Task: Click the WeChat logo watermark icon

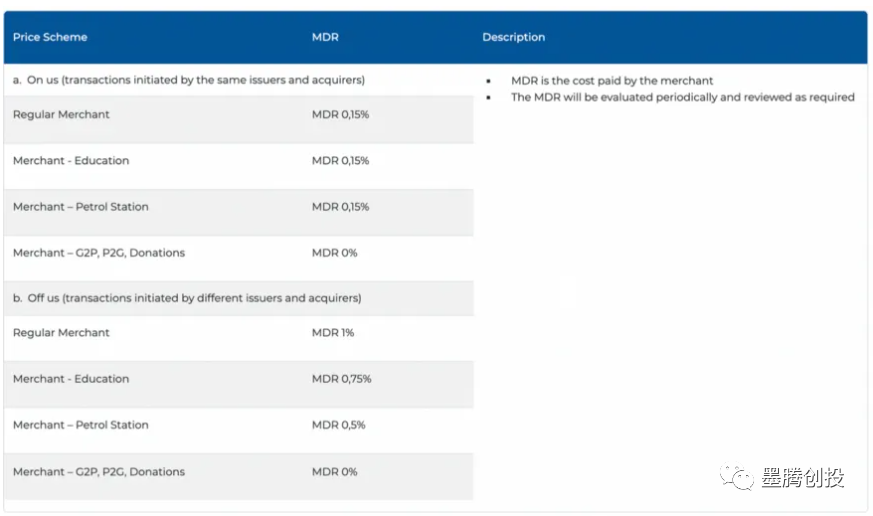Action: [x=739, y=478]
